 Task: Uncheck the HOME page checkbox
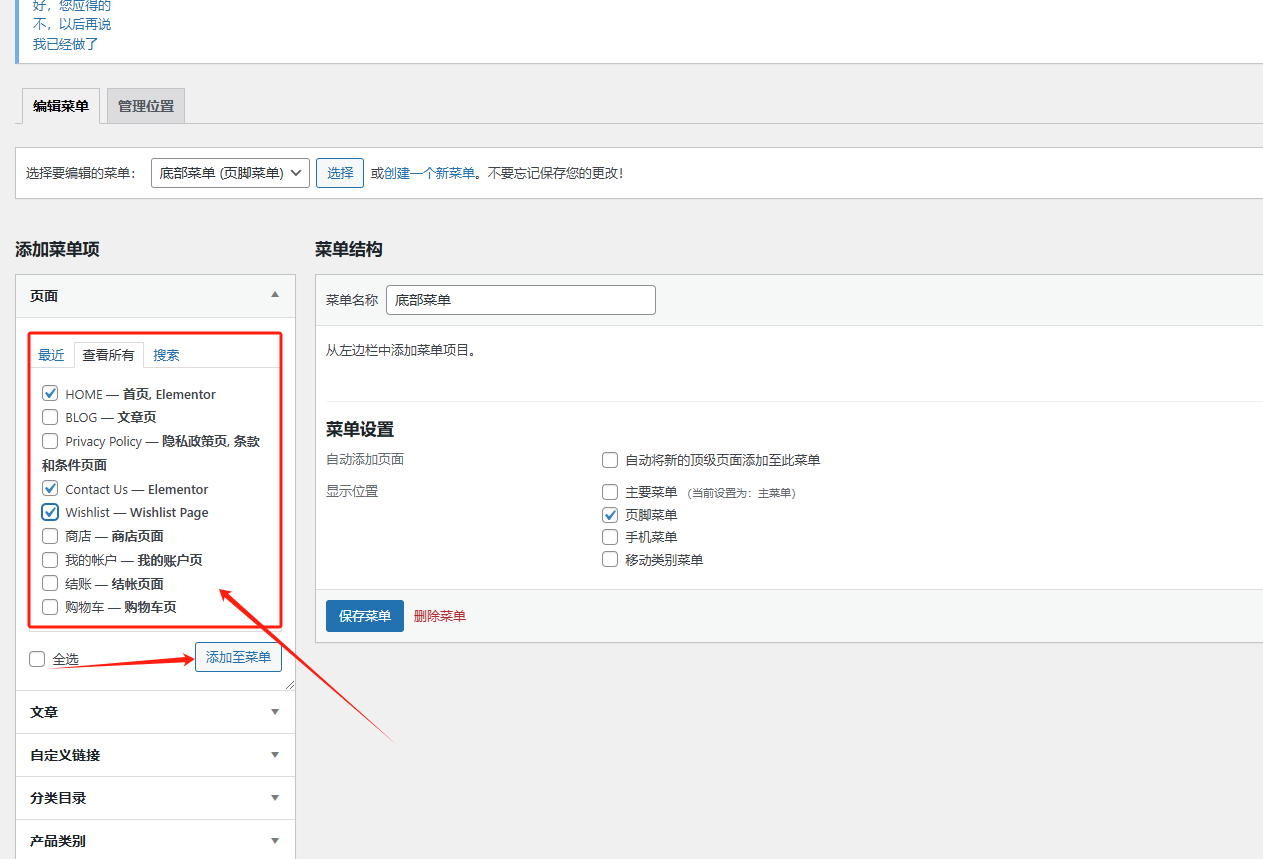pos(50,392)
